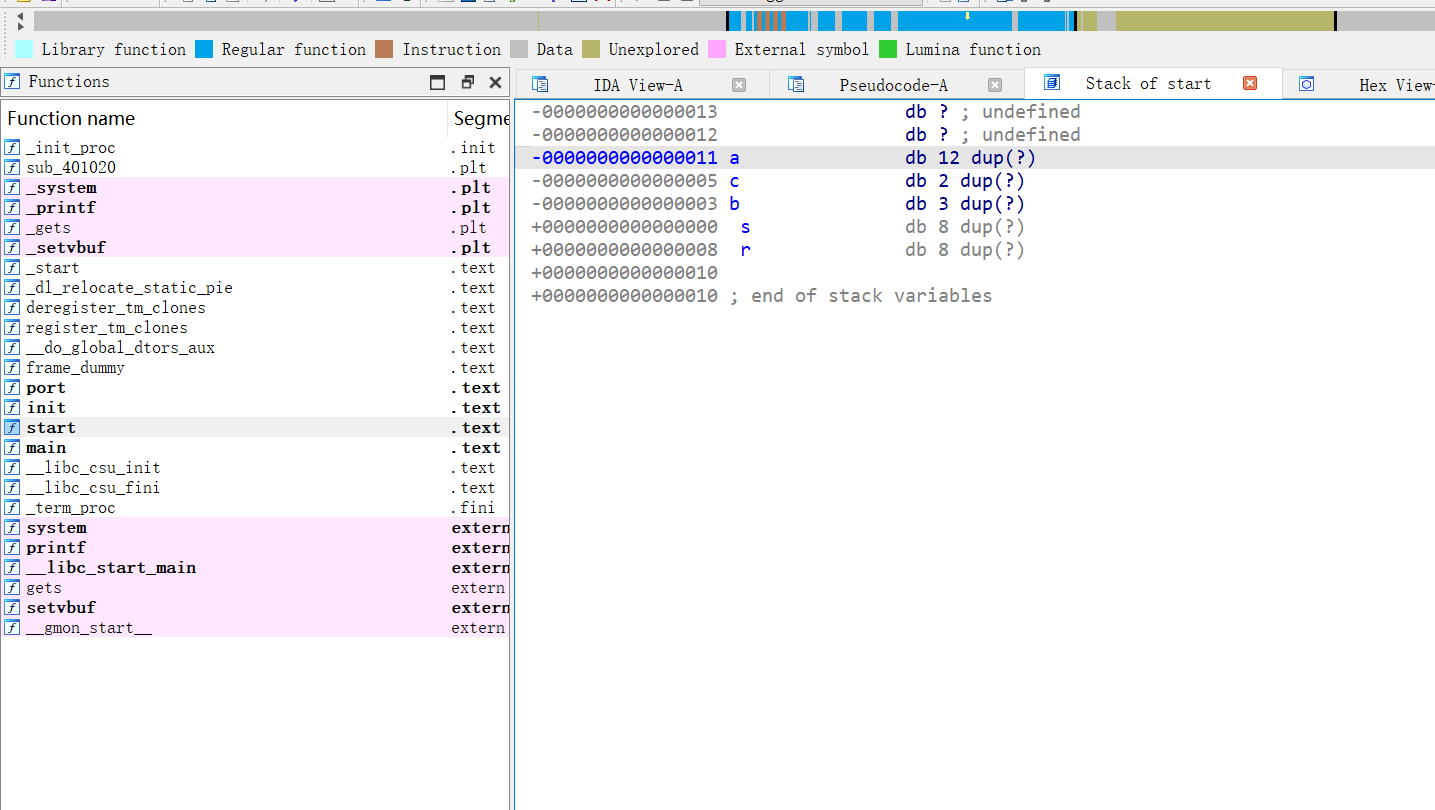Click the function icon next to _system
Image resolution: width=1435 pixels, height=810 pixels.
pos(12,188)
